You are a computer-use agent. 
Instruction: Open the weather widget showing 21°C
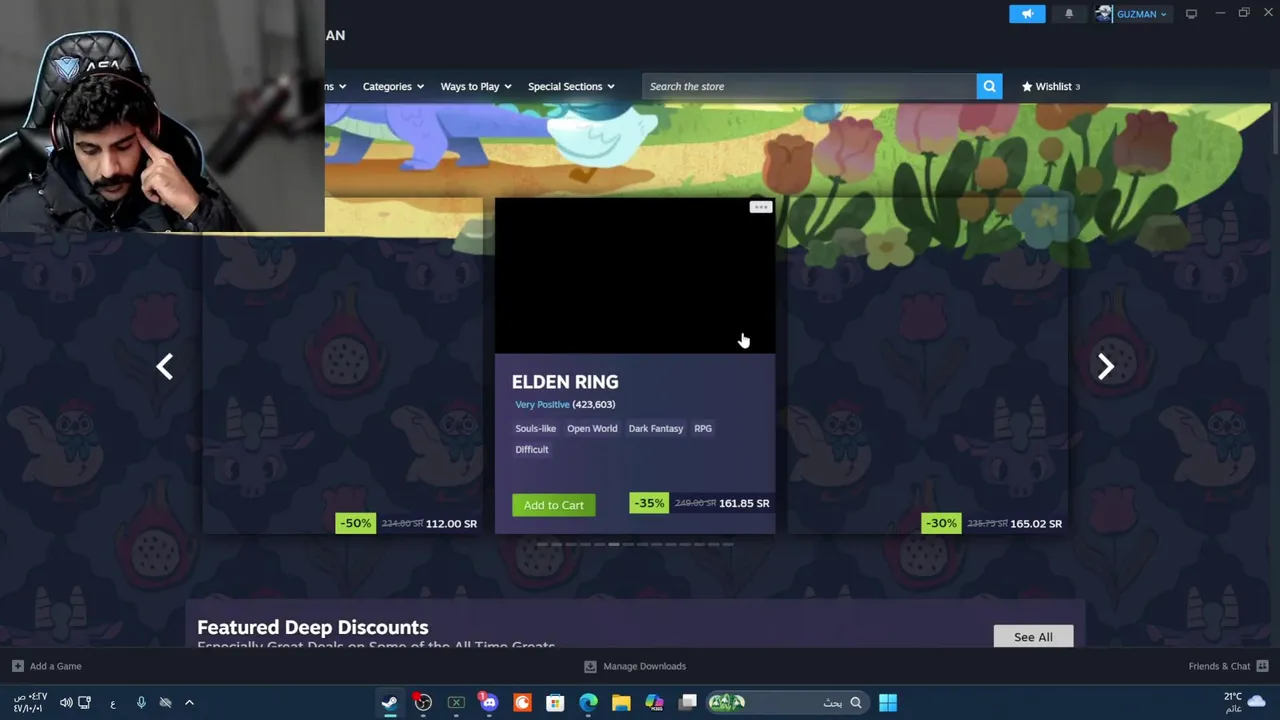click(1244, 702)
